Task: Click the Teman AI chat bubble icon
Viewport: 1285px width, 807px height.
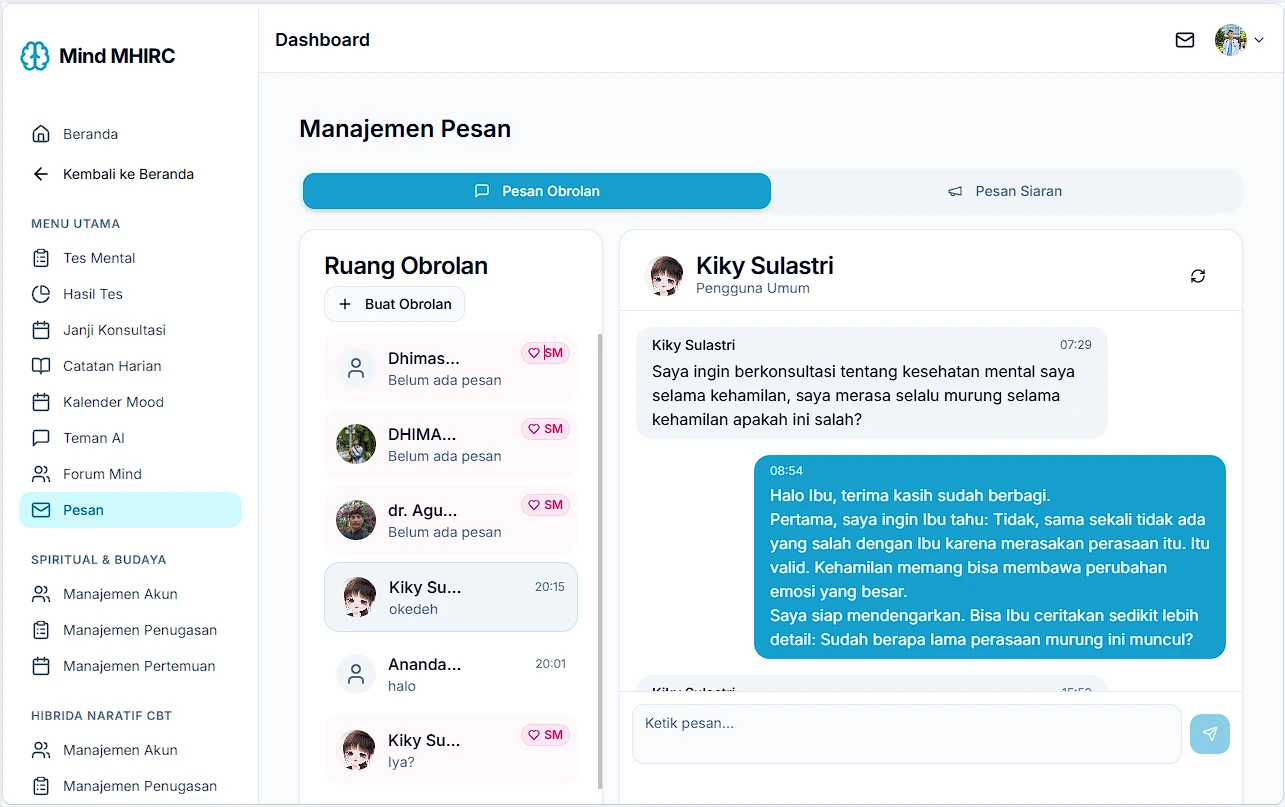Action: click(x=41, y=438)
